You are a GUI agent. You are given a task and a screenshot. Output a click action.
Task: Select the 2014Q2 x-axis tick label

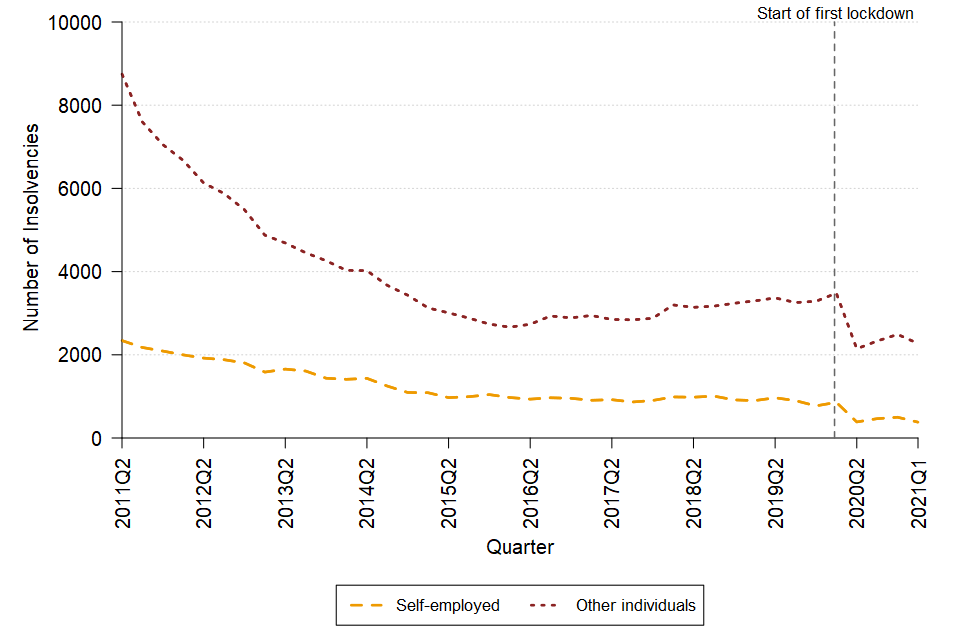(x=367, y=488)
